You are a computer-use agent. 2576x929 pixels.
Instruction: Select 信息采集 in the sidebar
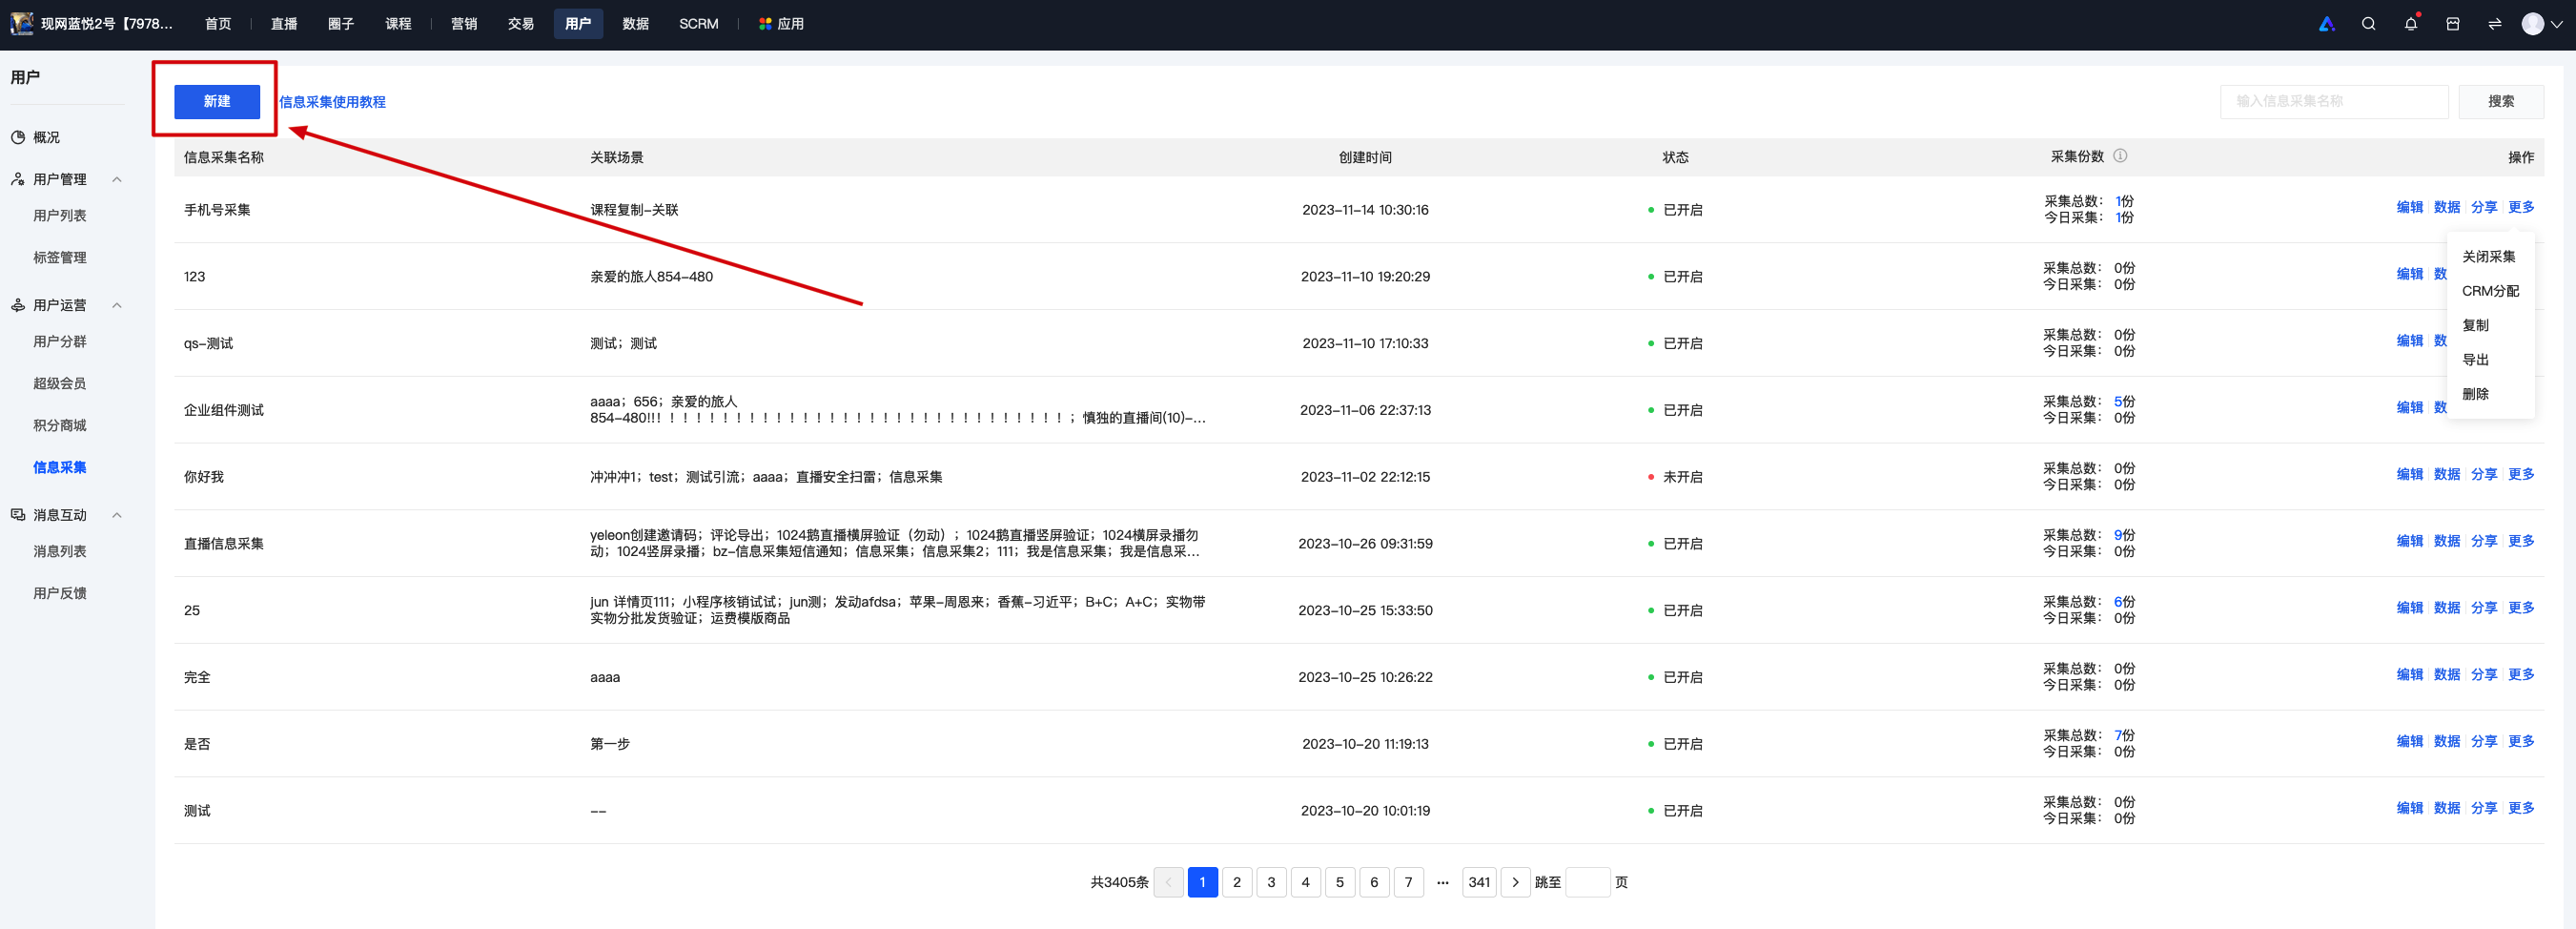60,467
